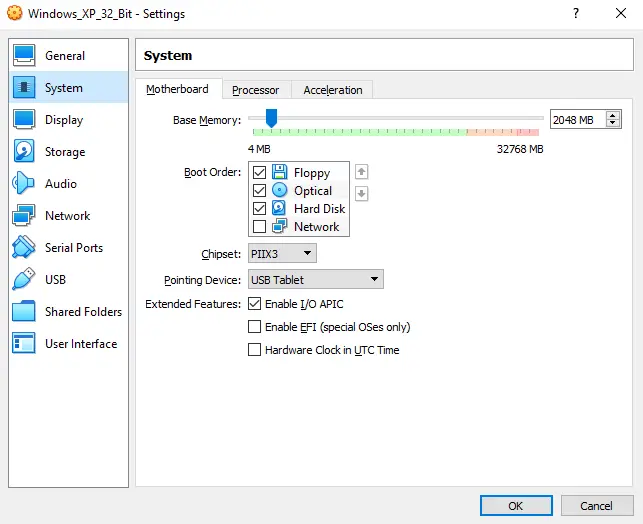Open the General settings category
The height and width of the screenshot is (524, 643).
[x=68, y=55]
